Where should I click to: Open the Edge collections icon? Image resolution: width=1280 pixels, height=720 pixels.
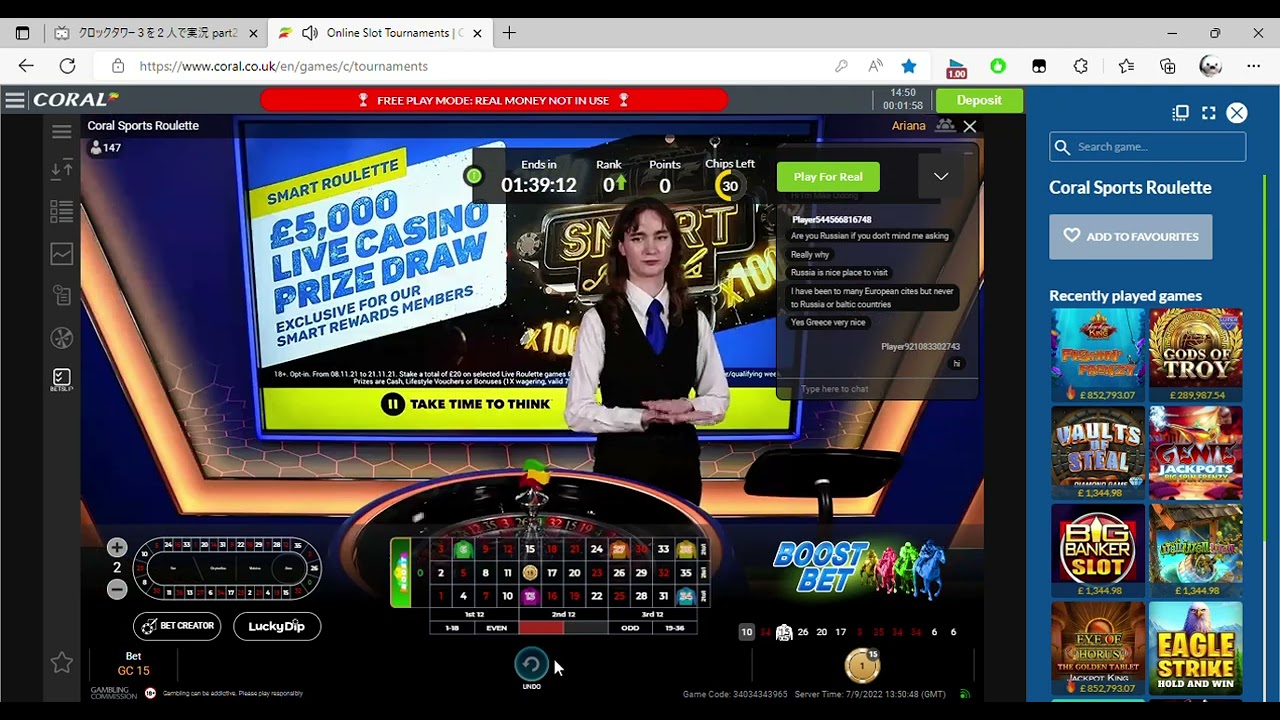1168,66
